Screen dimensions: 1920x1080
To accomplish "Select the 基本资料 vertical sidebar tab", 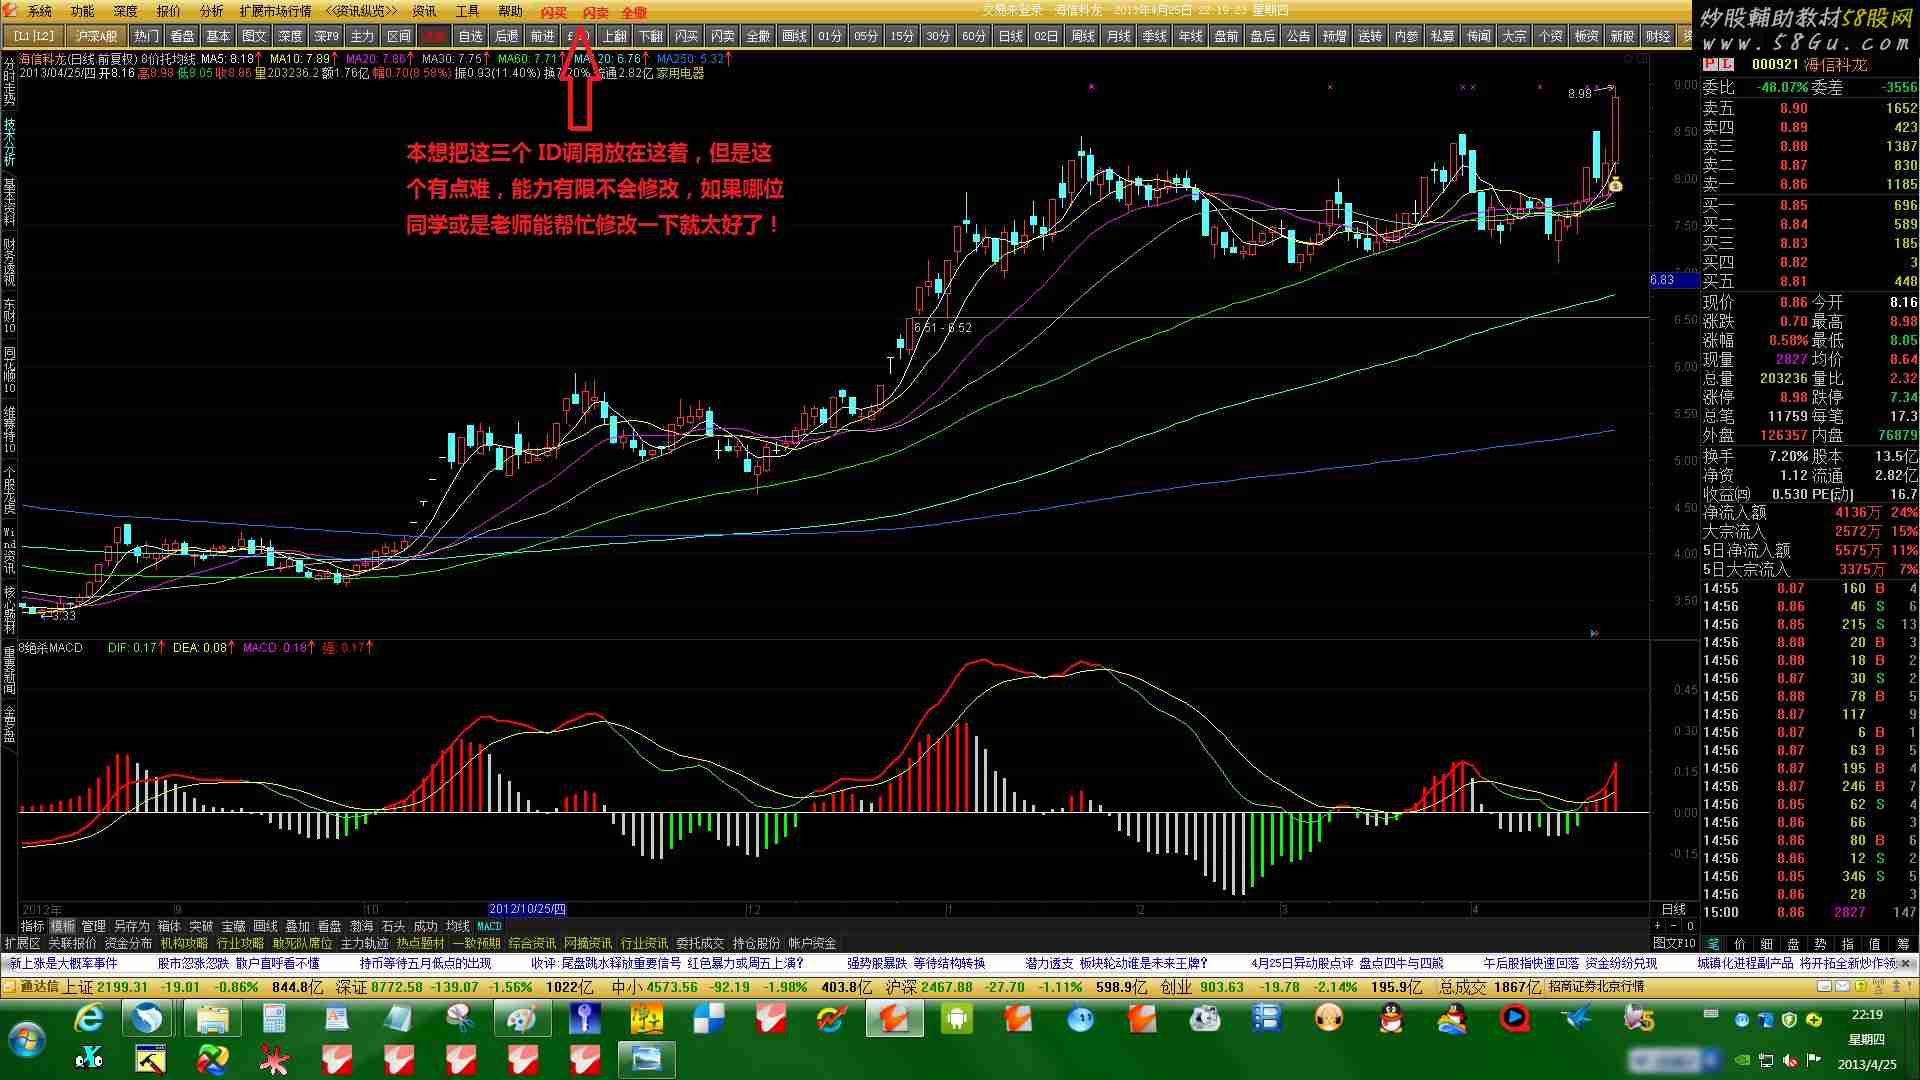I will tap(9, 201).
